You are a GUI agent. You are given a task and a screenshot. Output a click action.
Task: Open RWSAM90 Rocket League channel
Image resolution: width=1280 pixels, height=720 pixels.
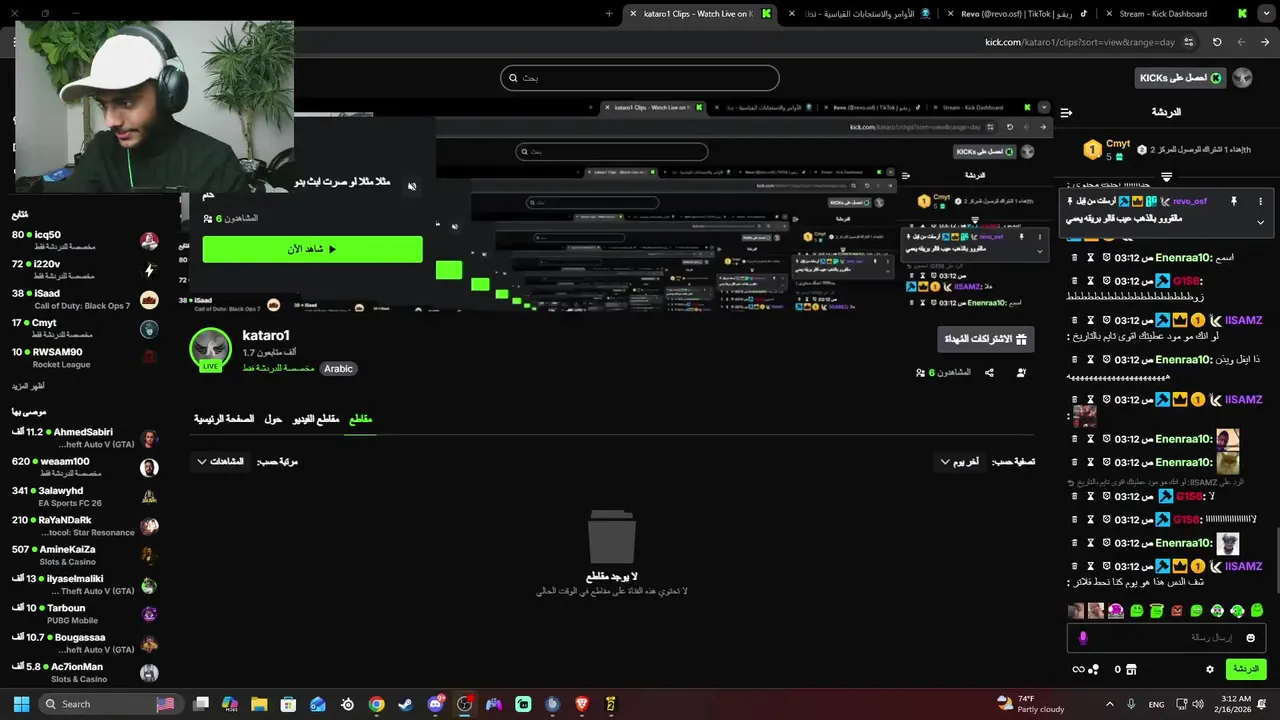click(85, 357)
